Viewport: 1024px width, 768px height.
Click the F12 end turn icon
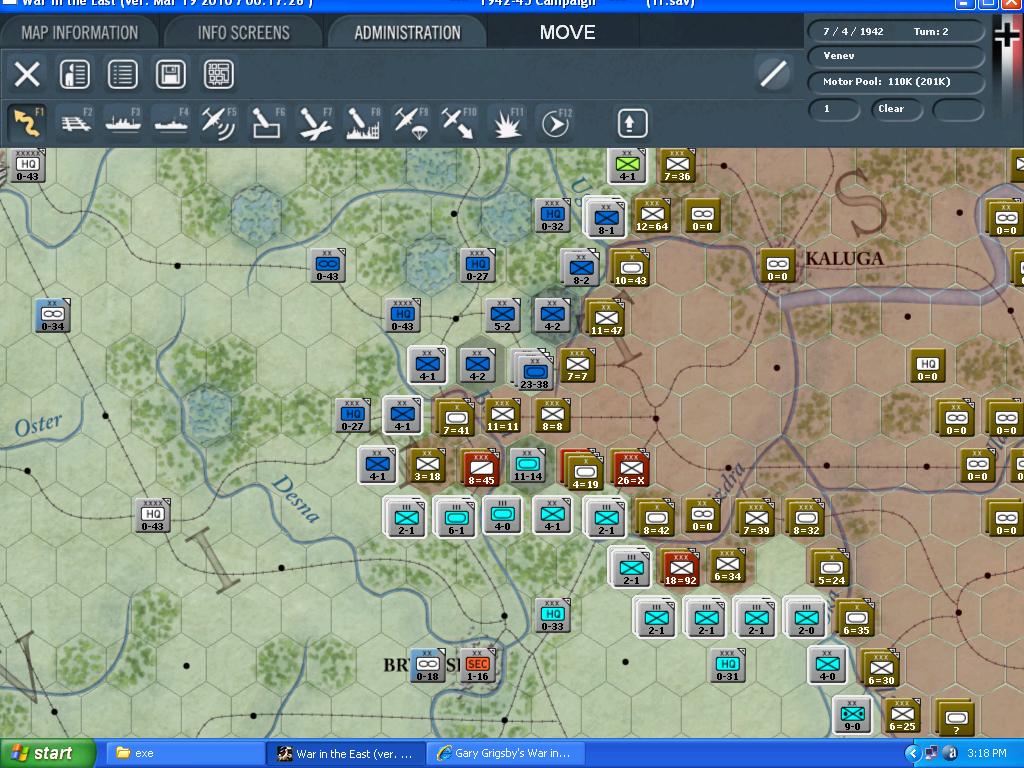coord(556,123)
